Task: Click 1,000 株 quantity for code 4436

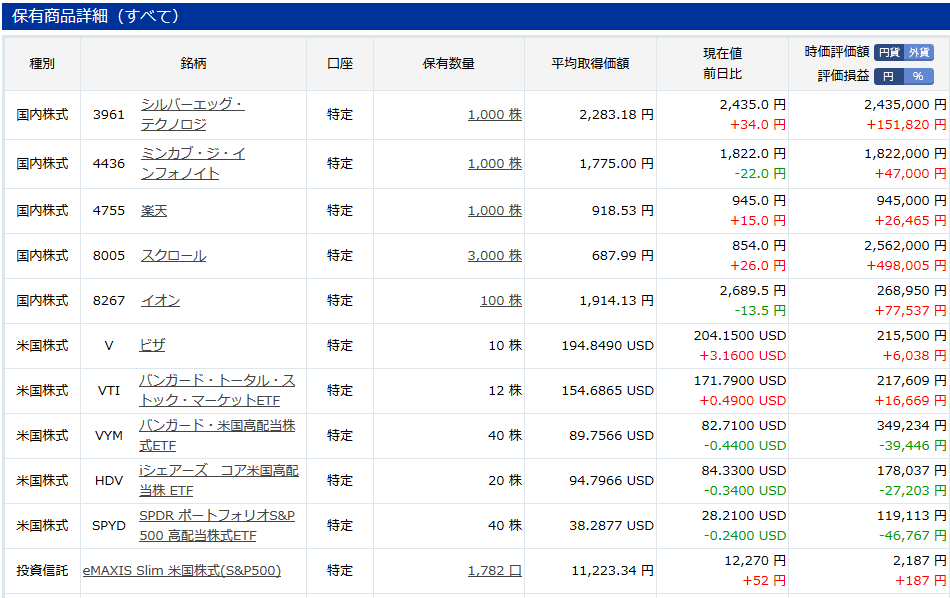Action: [494, 164]
